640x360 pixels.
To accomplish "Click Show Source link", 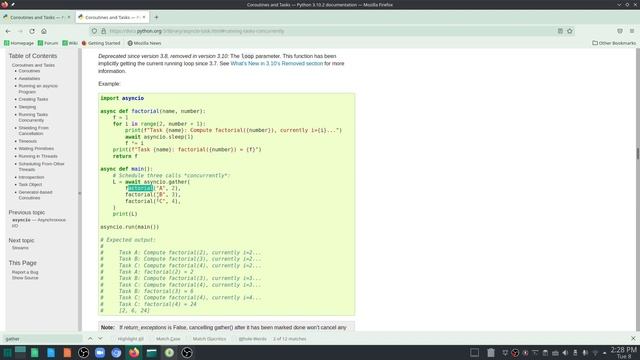I will coord(25,278).
